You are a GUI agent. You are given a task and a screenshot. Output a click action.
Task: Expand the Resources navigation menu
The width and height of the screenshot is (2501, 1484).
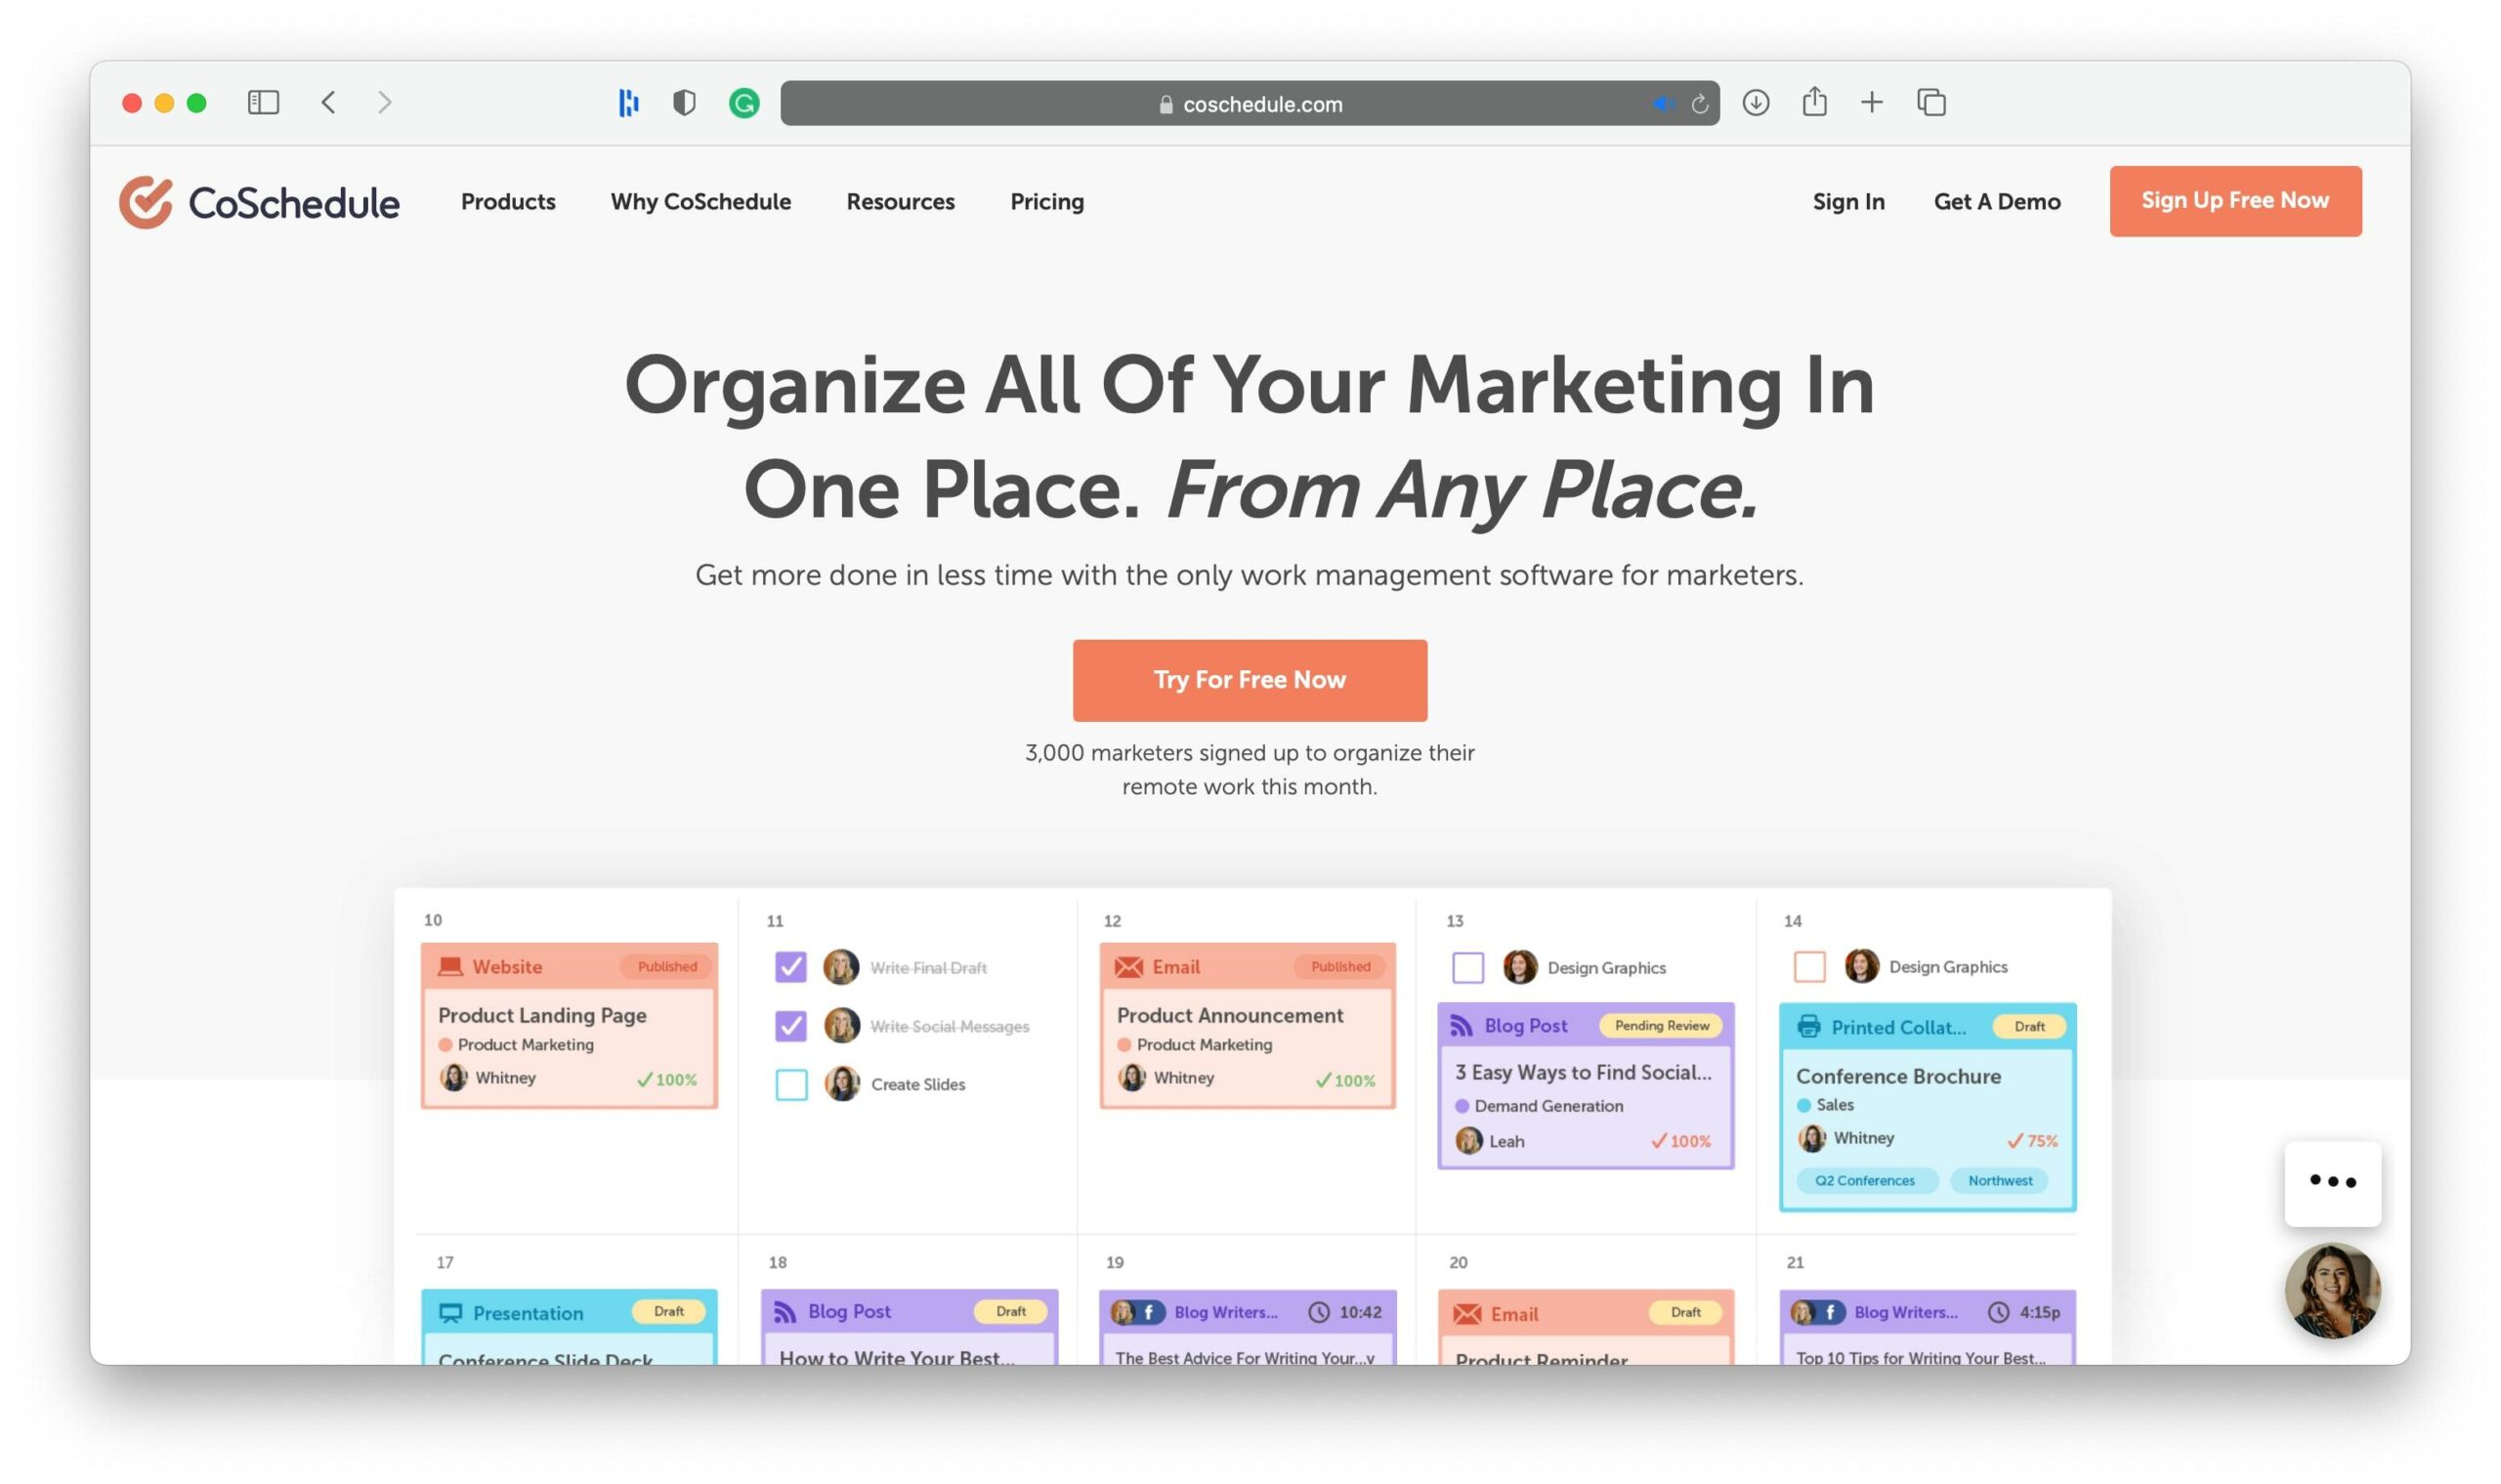pos(899,199)
